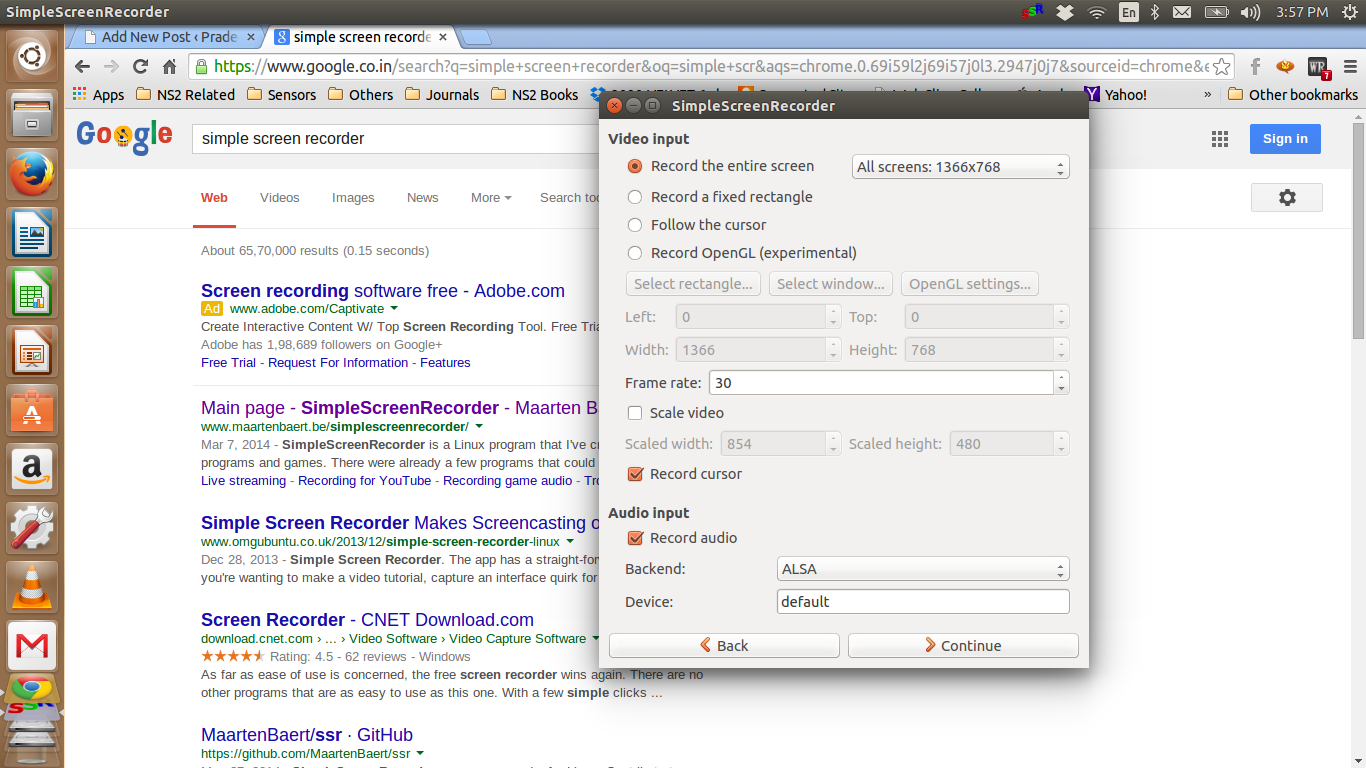Select the Videos search tab
This screenshot has height=768, width=1366.
tap(280, 198)
